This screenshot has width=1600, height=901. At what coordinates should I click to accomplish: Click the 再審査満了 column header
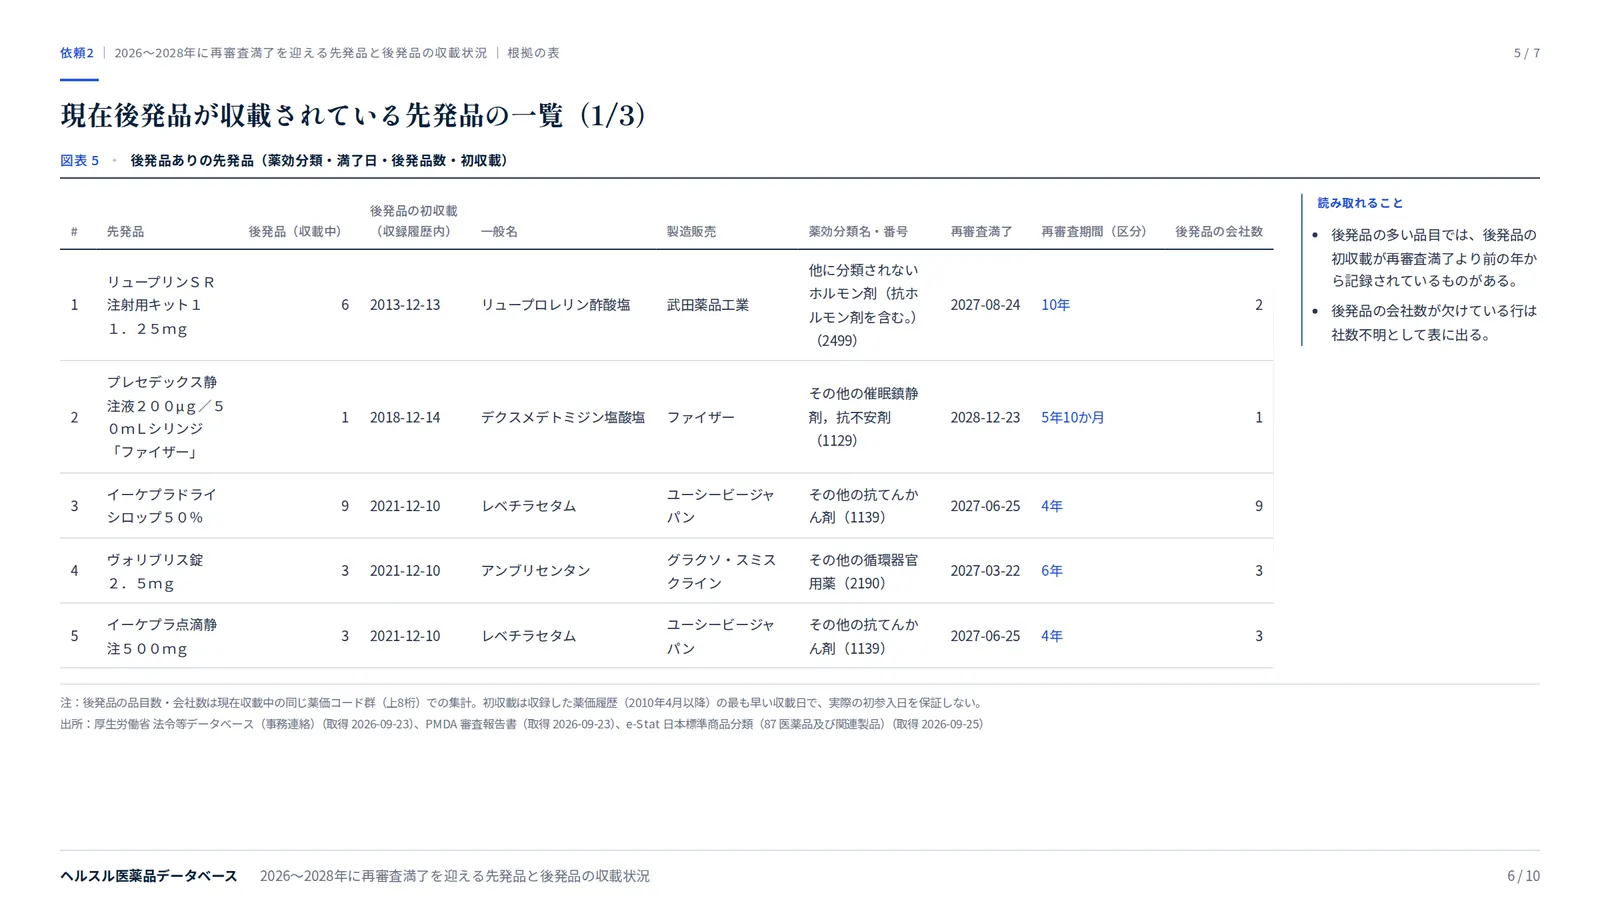pos(981,231)
